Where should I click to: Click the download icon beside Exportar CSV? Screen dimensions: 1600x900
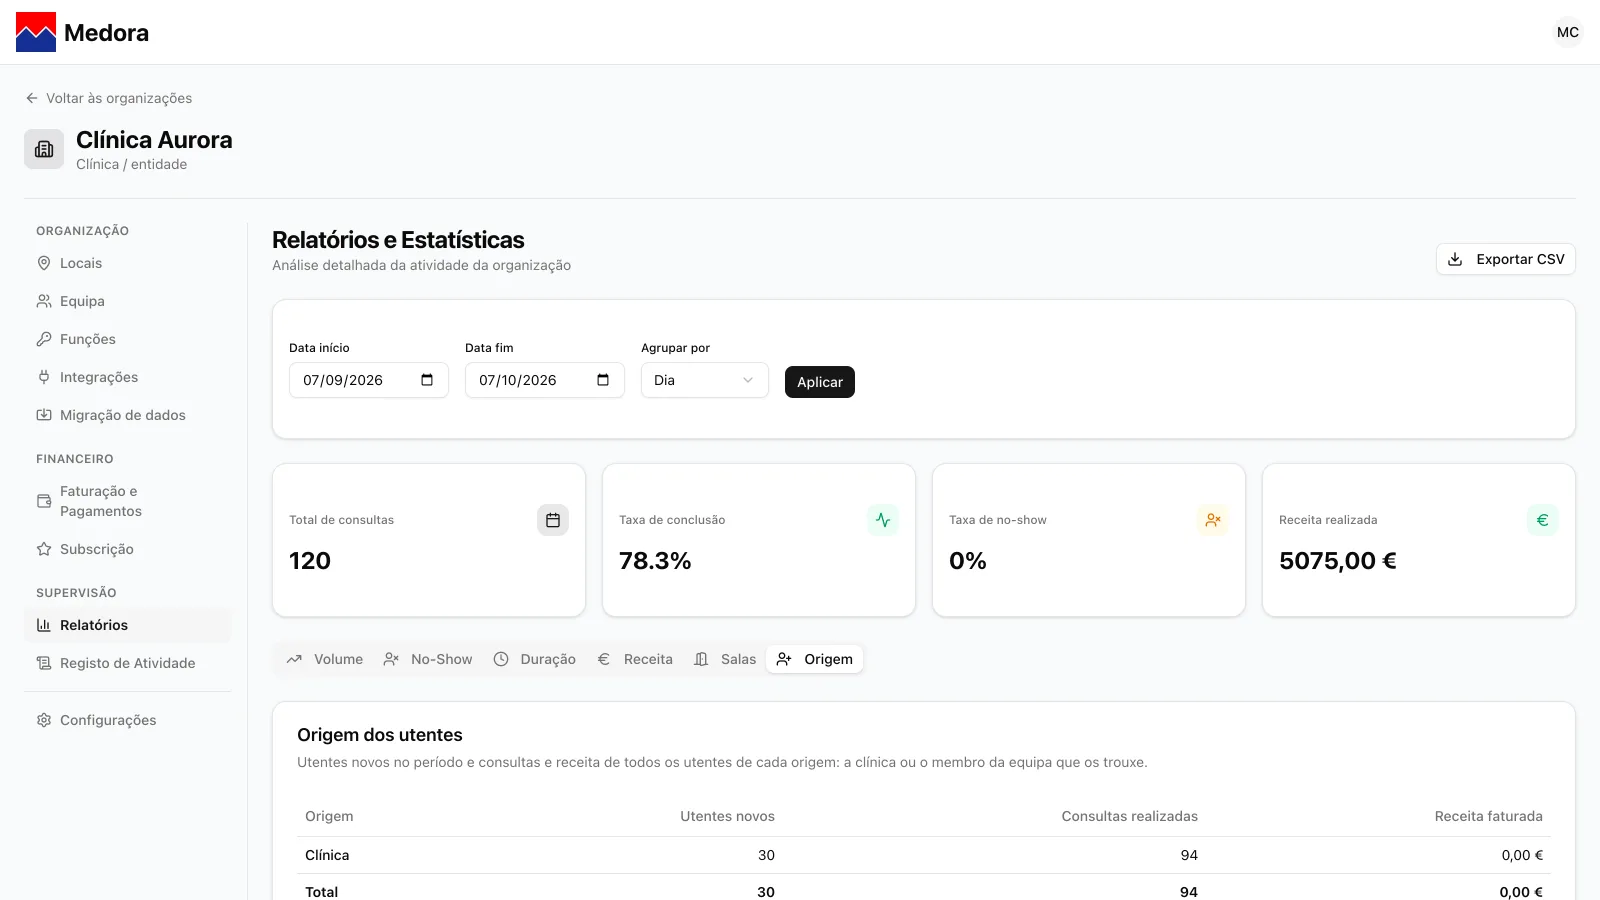tap(1456, 259)
